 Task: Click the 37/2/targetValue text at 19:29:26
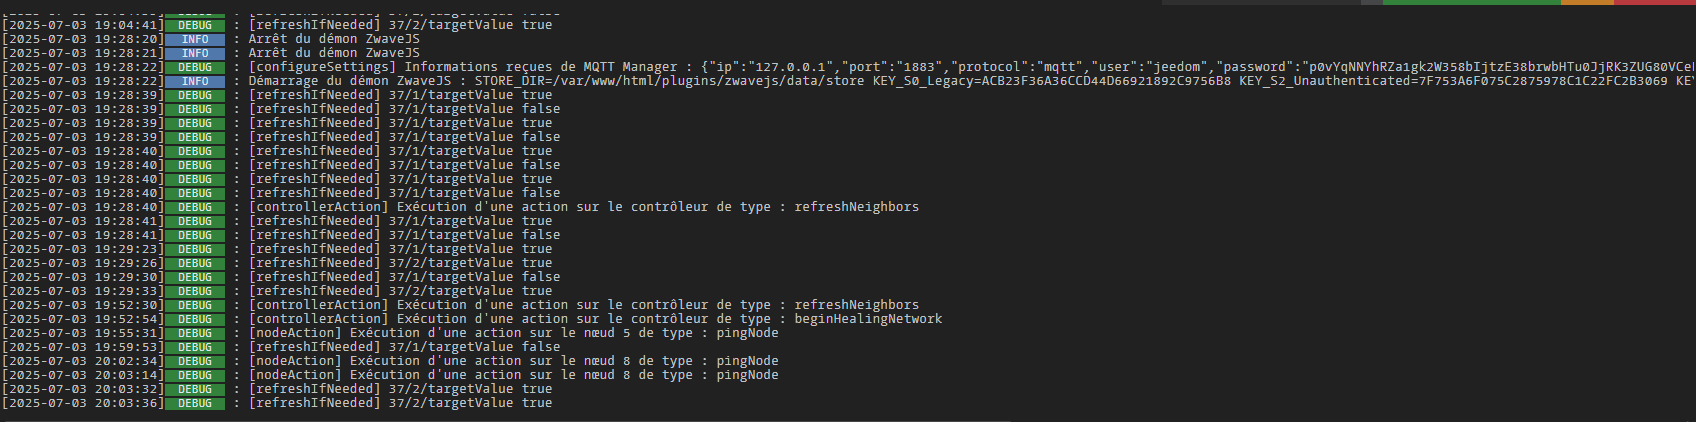click(451, 263)
